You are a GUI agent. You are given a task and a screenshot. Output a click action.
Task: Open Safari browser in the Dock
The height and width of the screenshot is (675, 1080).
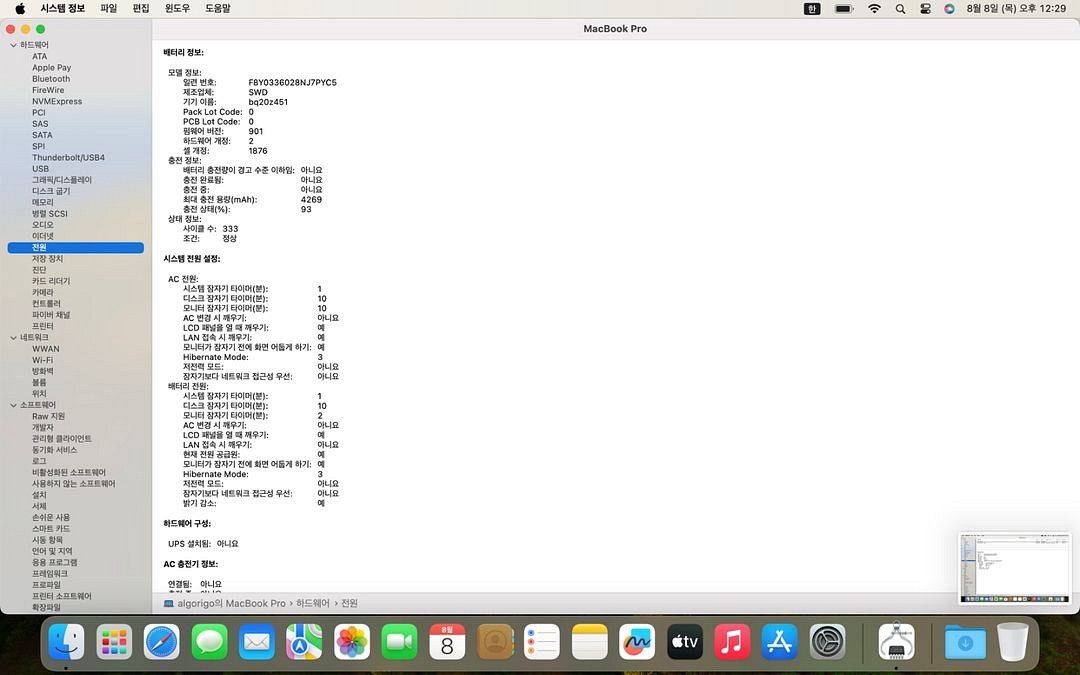tap(162, 642)
